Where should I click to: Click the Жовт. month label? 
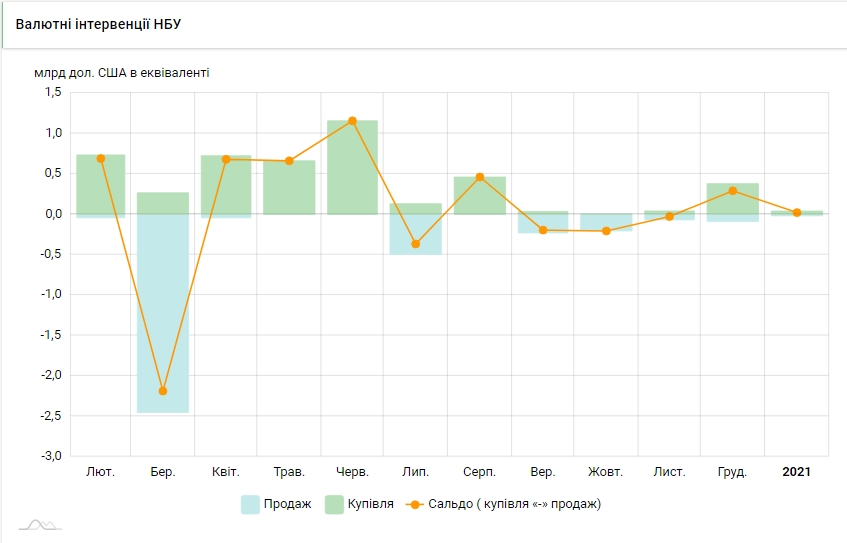(606, 472)
